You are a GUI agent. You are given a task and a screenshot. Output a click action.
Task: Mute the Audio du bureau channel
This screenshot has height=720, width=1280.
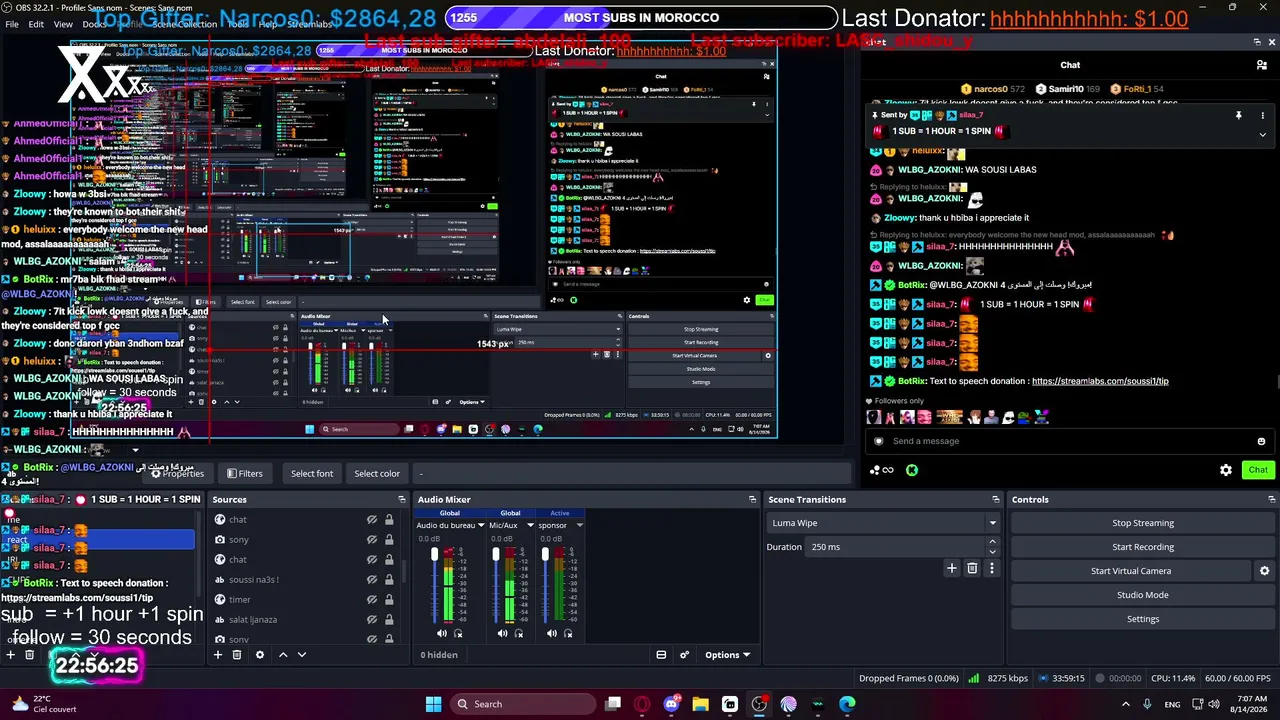tap(442, 633)
